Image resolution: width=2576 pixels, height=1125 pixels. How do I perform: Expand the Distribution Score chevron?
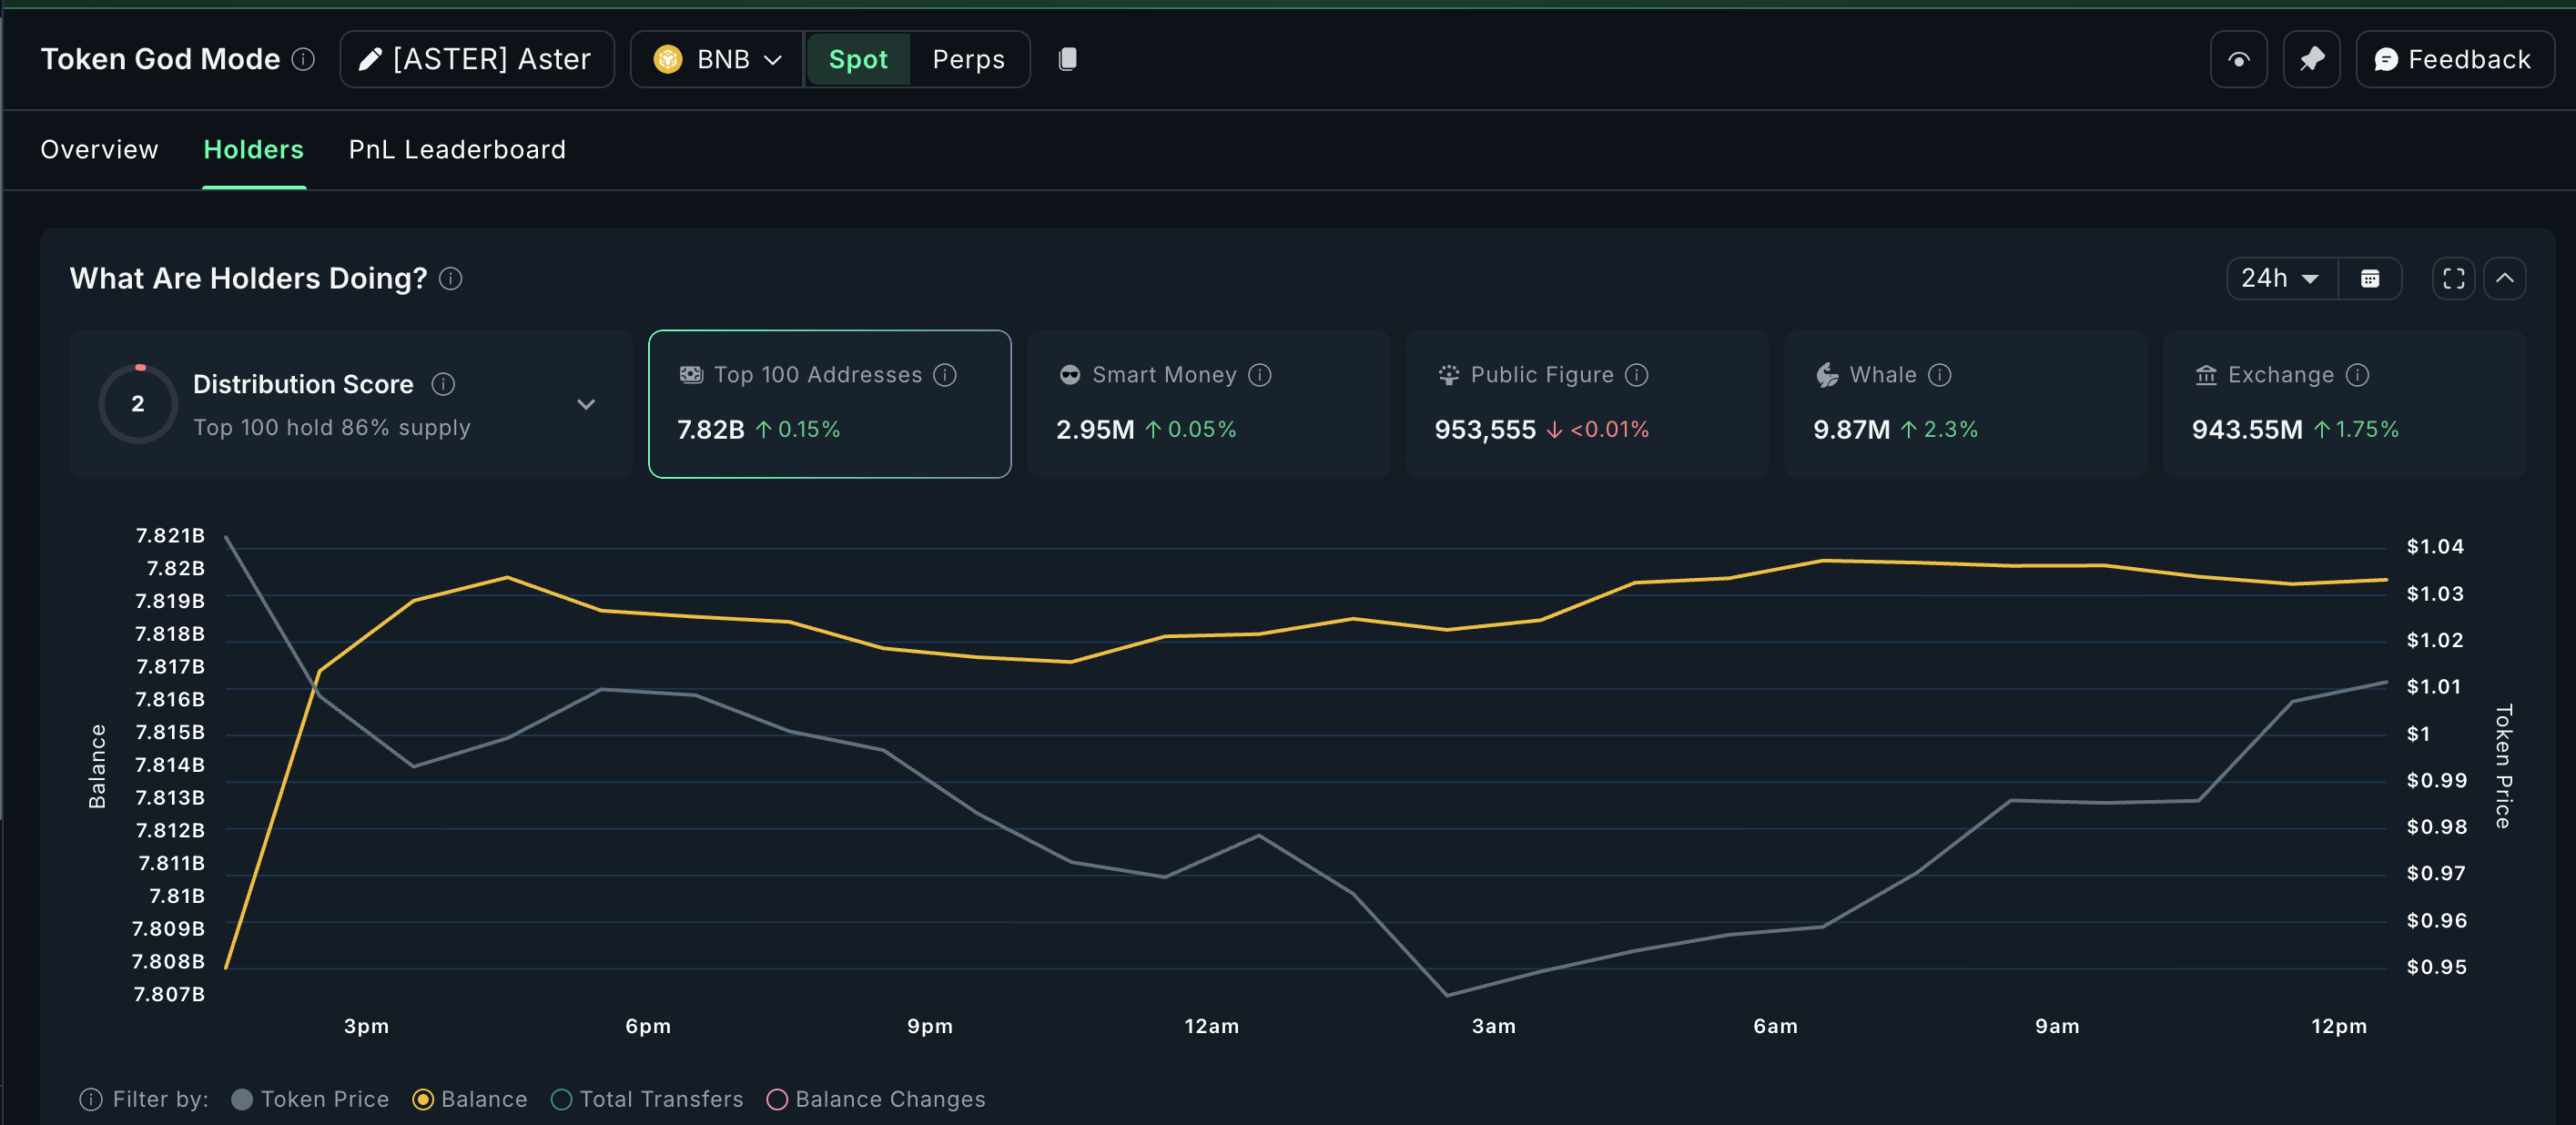tap(586, 405)
